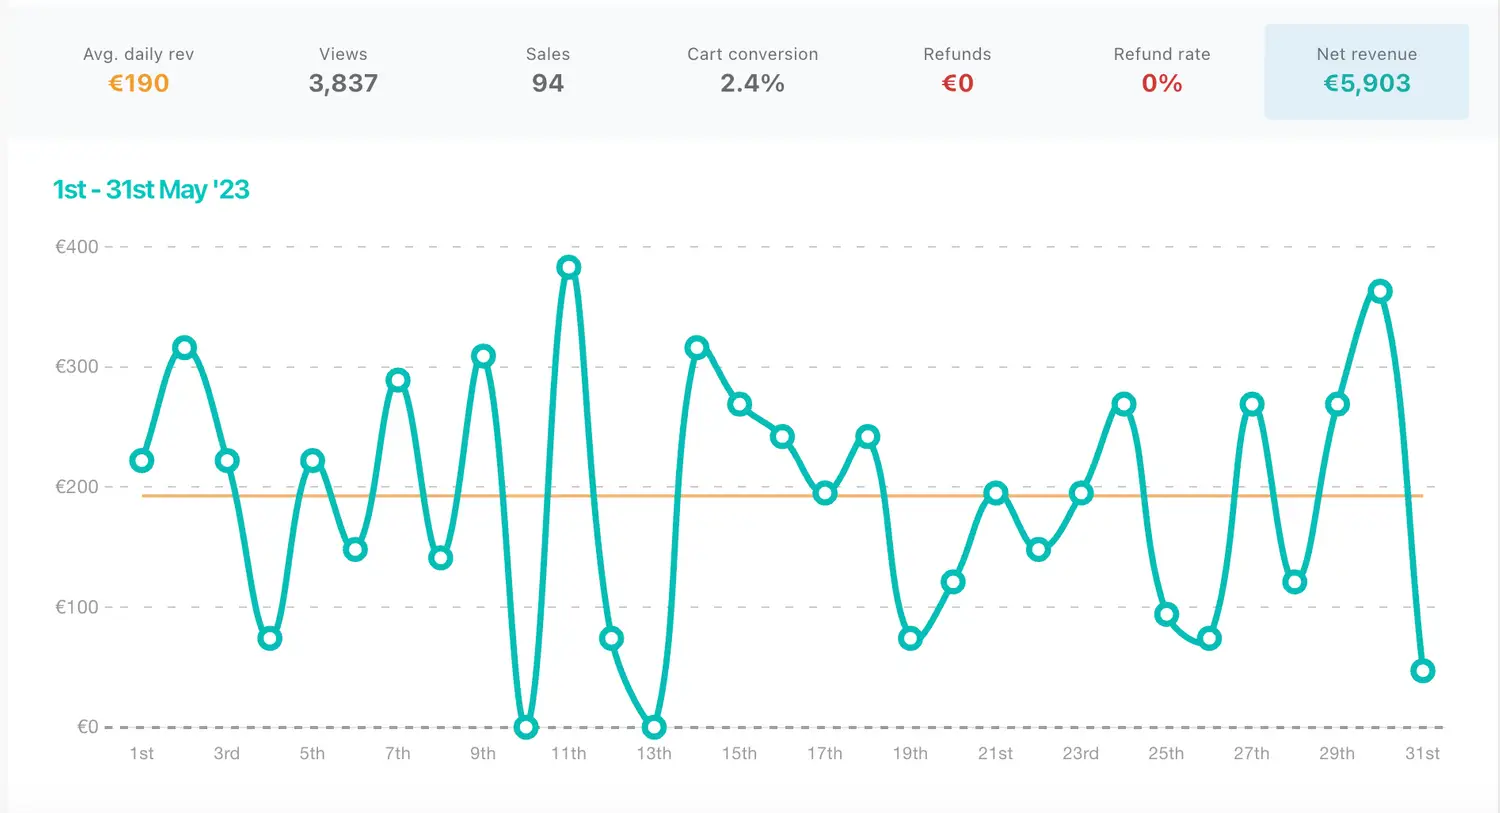Screen dimensions: 1500x813
Task: Select the data point for the 1st
Action: click(142, 461)
